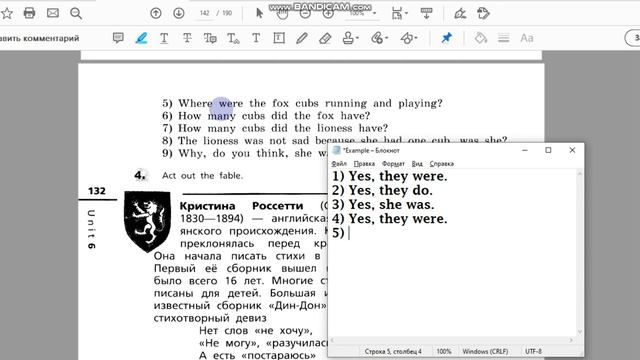Open Формат menu in Notepad
The height and width of the screenshot is (360, 640).
393,164
